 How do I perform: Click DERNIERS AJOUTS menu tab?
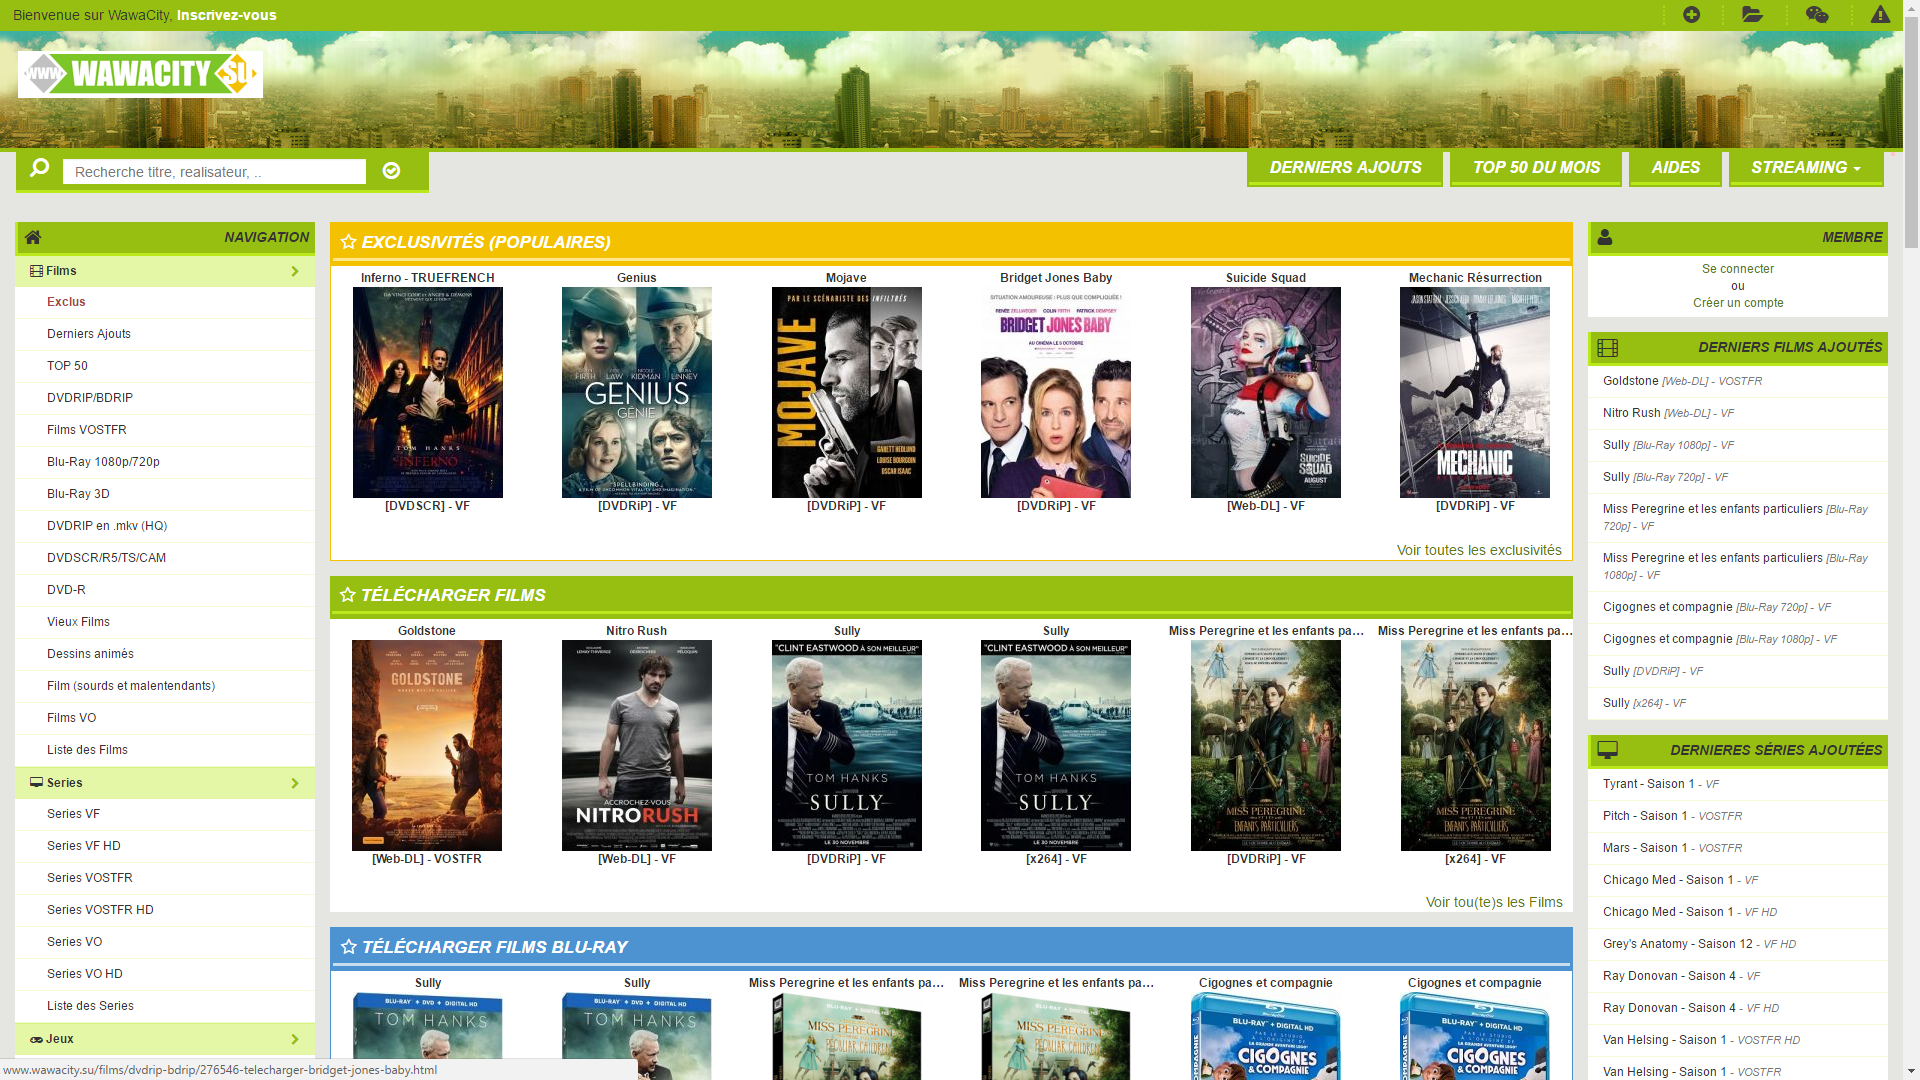(x=1345, y=167)
